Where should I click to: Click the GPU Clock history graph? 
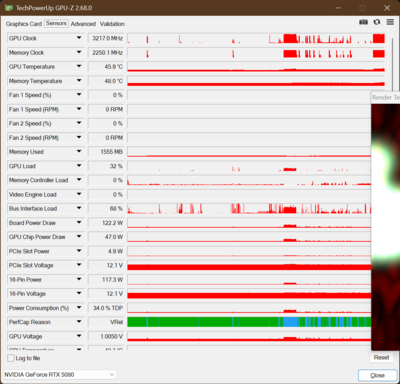pyautogui.click(x=256, y=38)
